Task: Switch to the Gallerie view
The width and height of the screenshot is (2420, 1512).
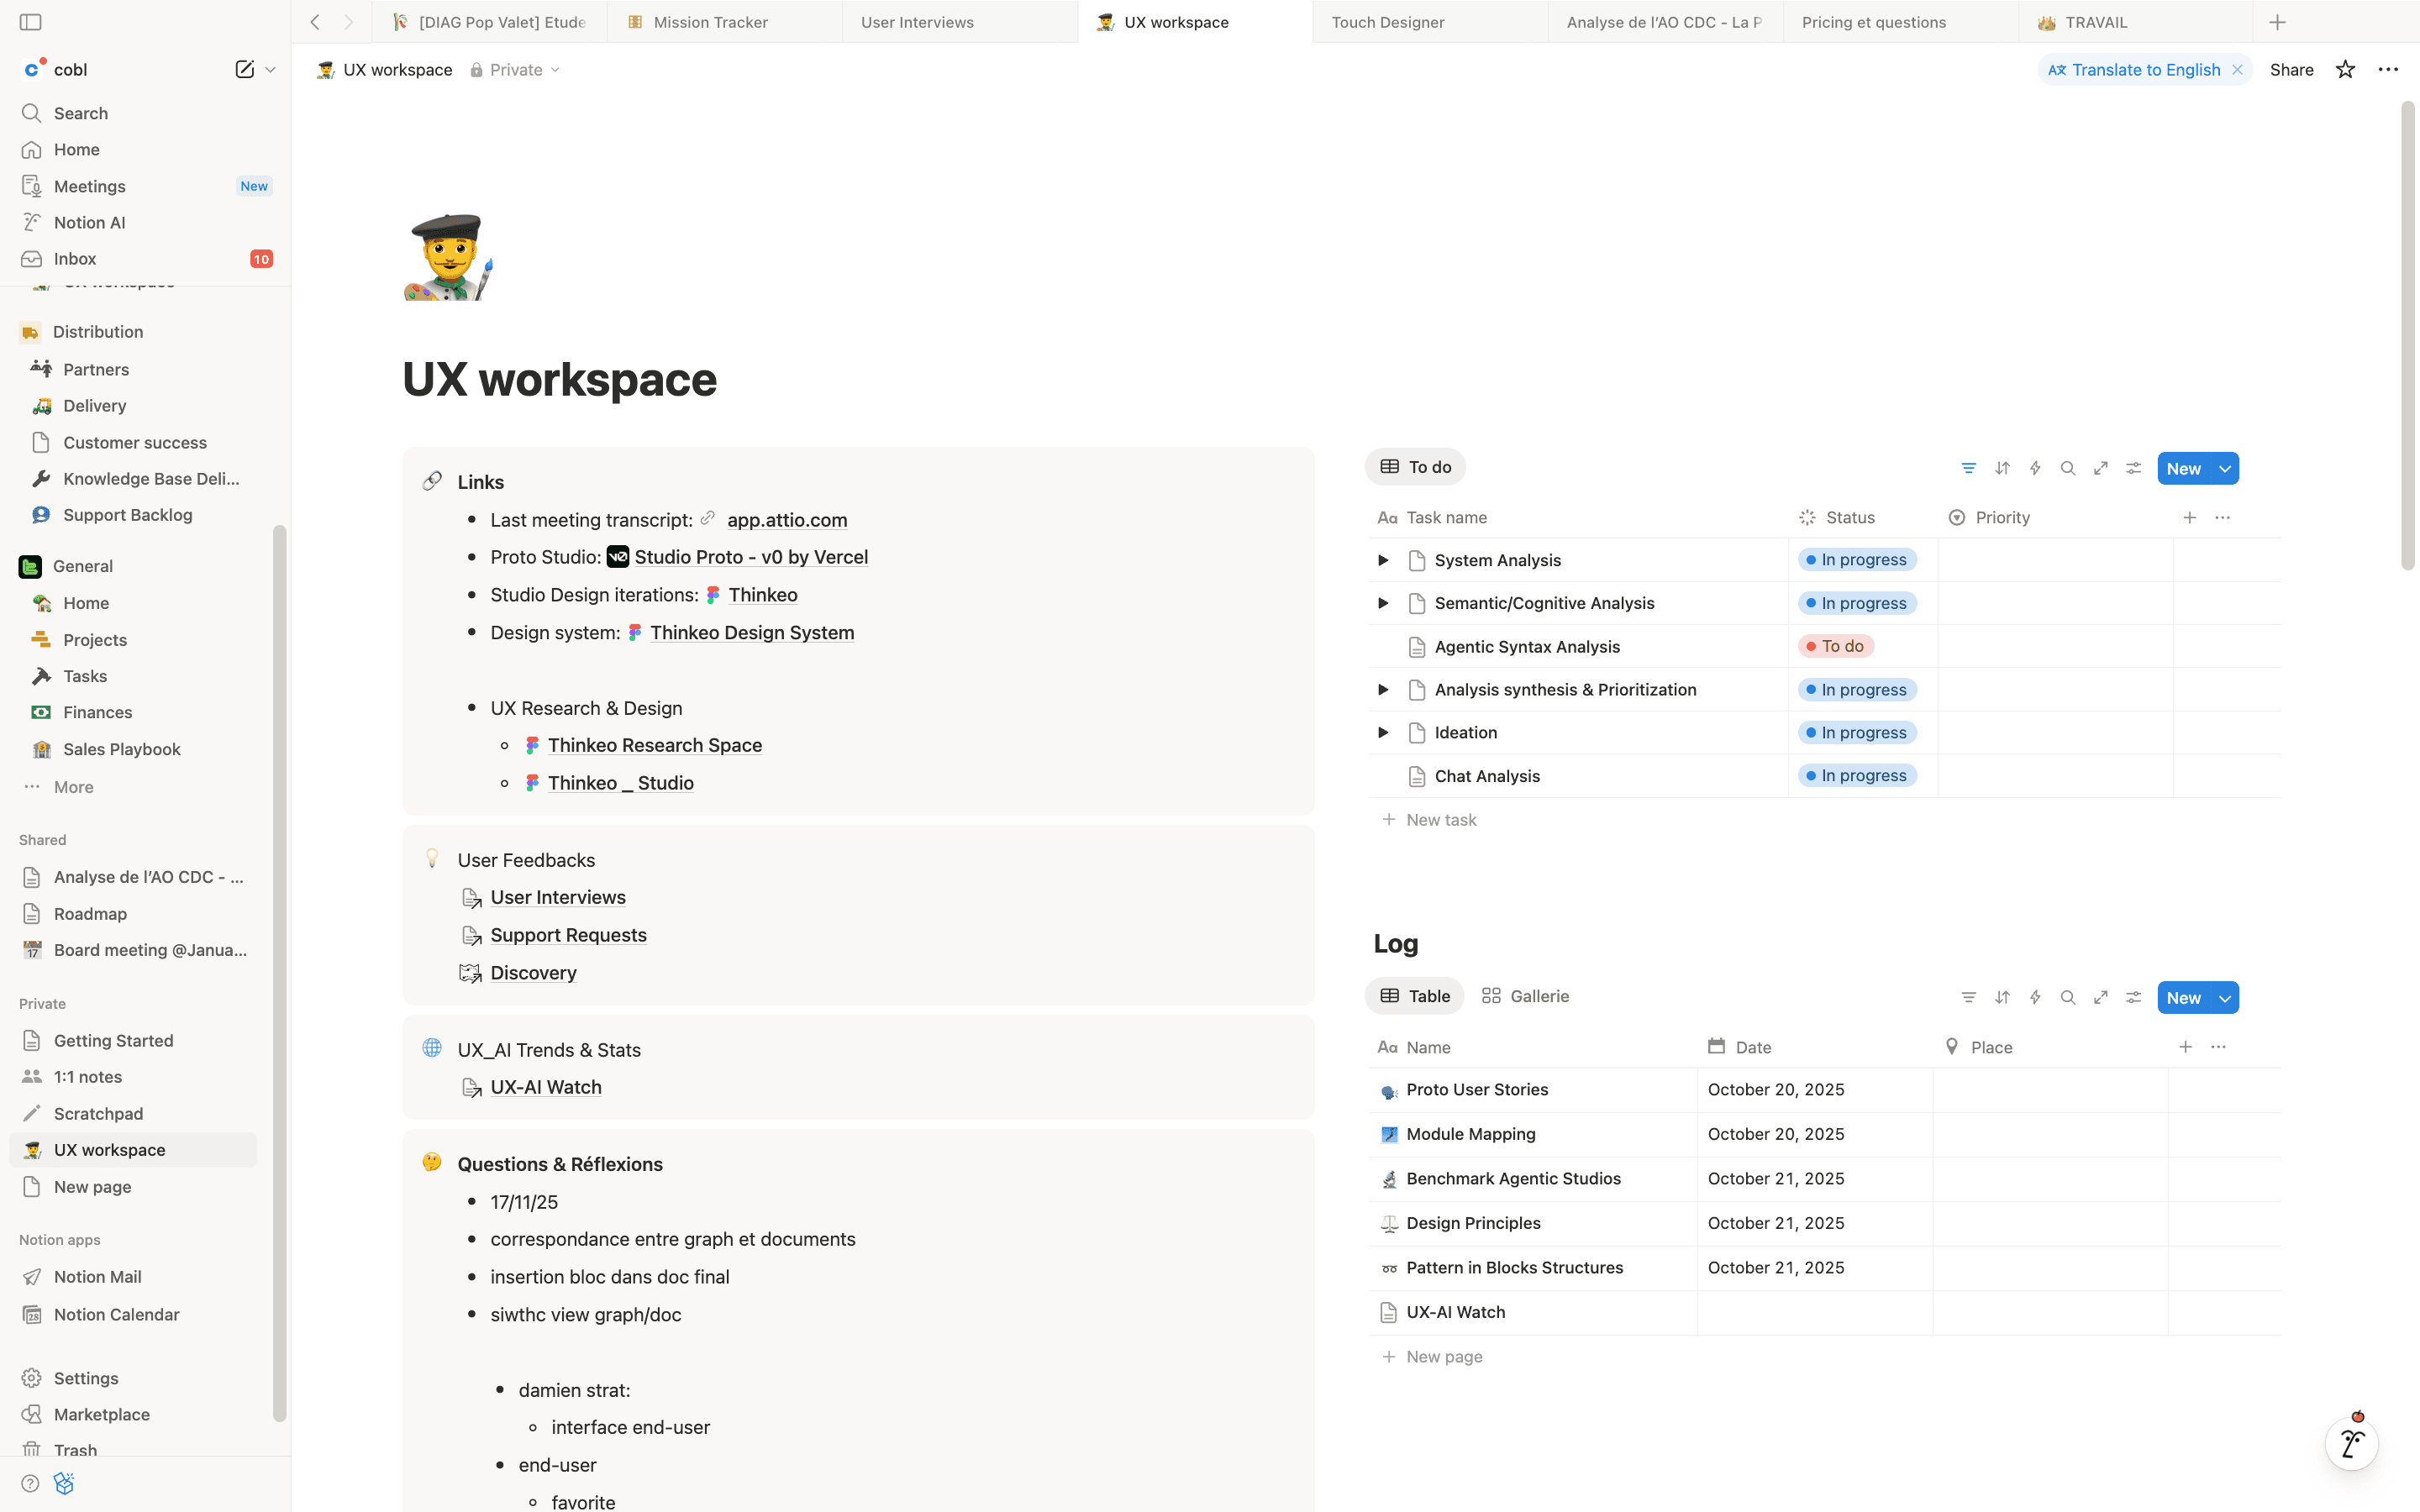Action: (1525, 996)
